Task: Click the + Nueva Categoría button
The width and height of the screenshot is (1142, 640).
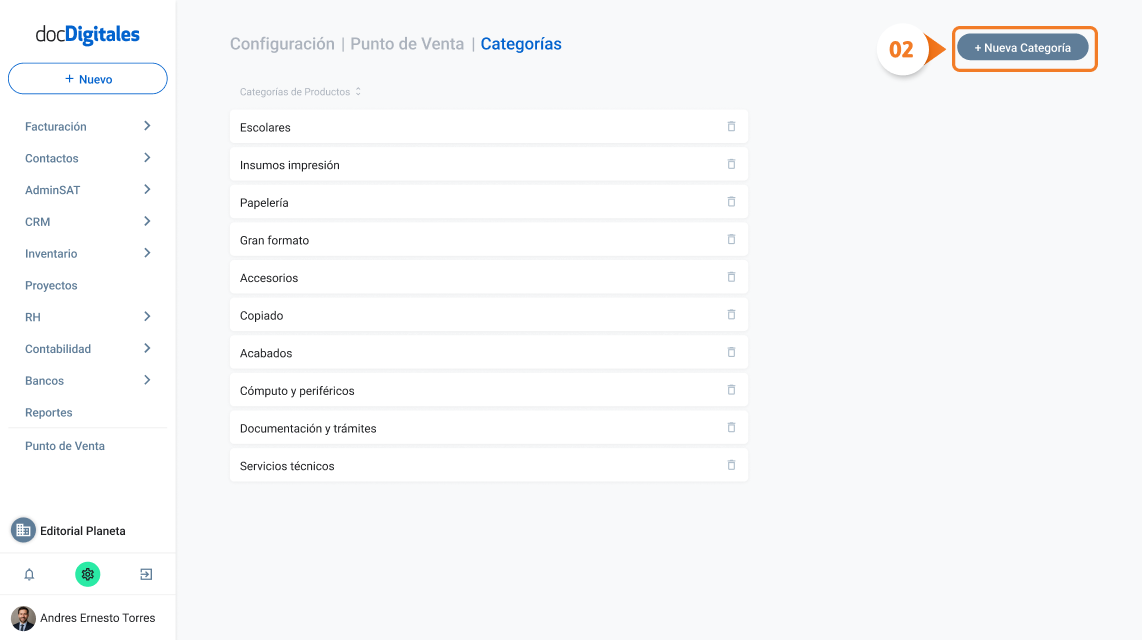Action: pos(1023,48)
